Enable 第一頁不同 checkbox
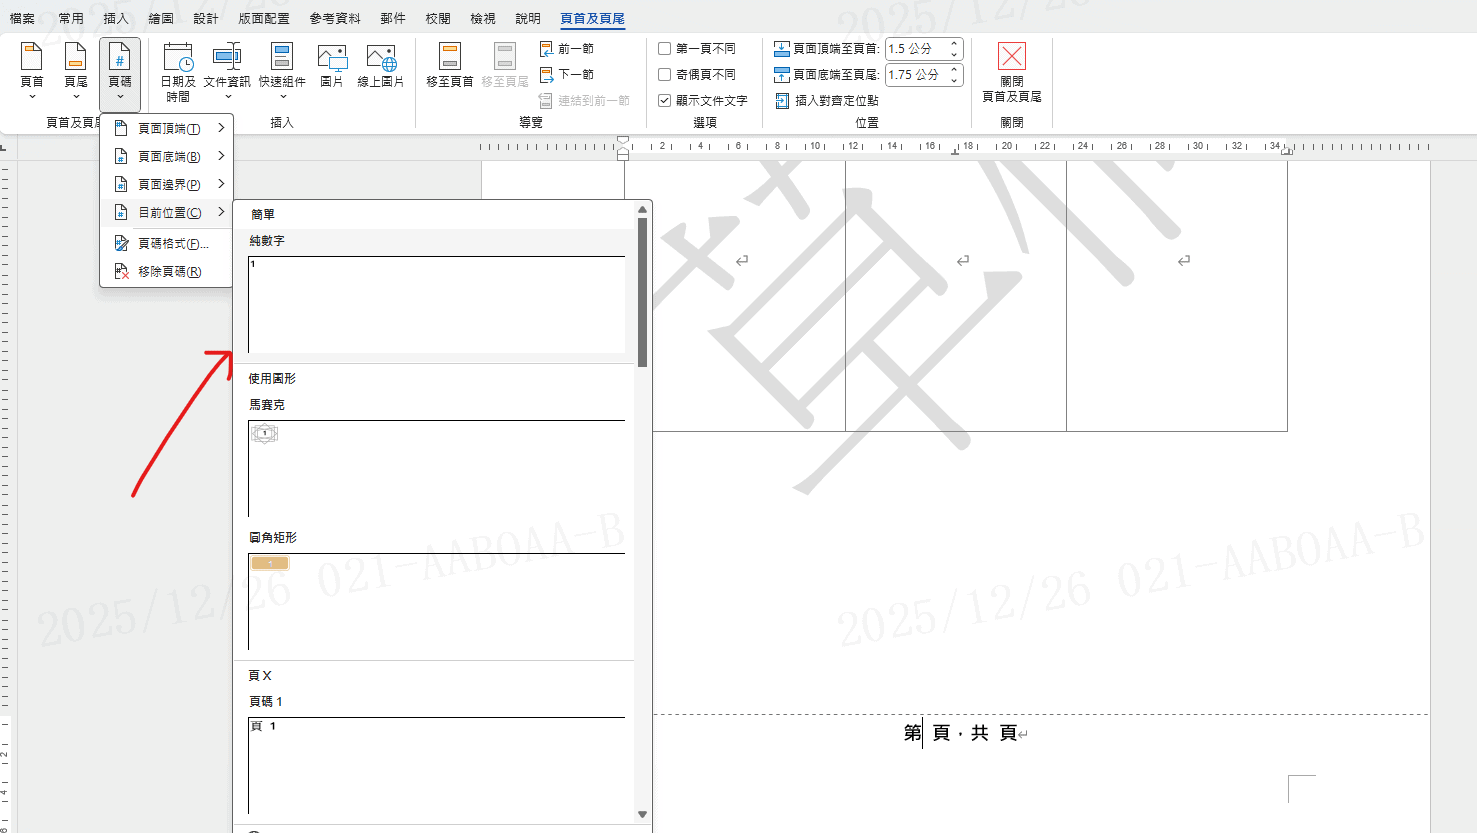1477x833 pixels. [665, 48]
